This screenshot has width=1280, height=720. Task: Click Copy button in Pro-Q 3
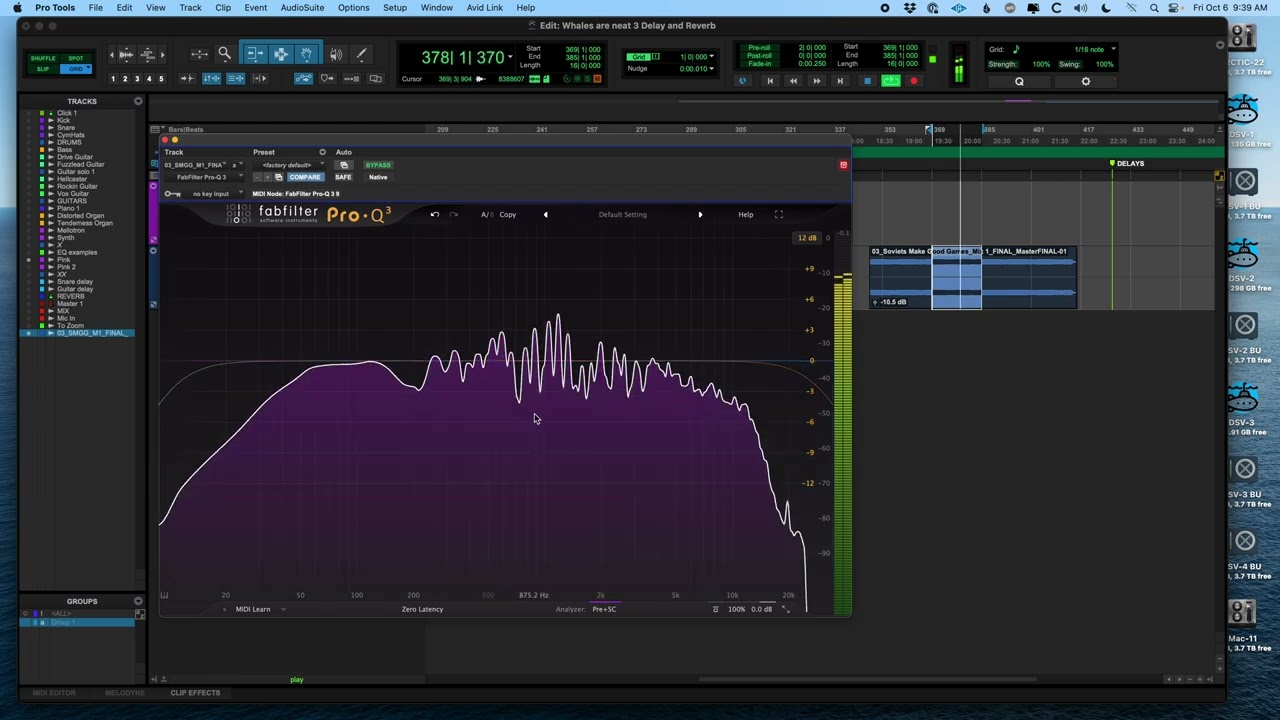(x=508, y=214)
